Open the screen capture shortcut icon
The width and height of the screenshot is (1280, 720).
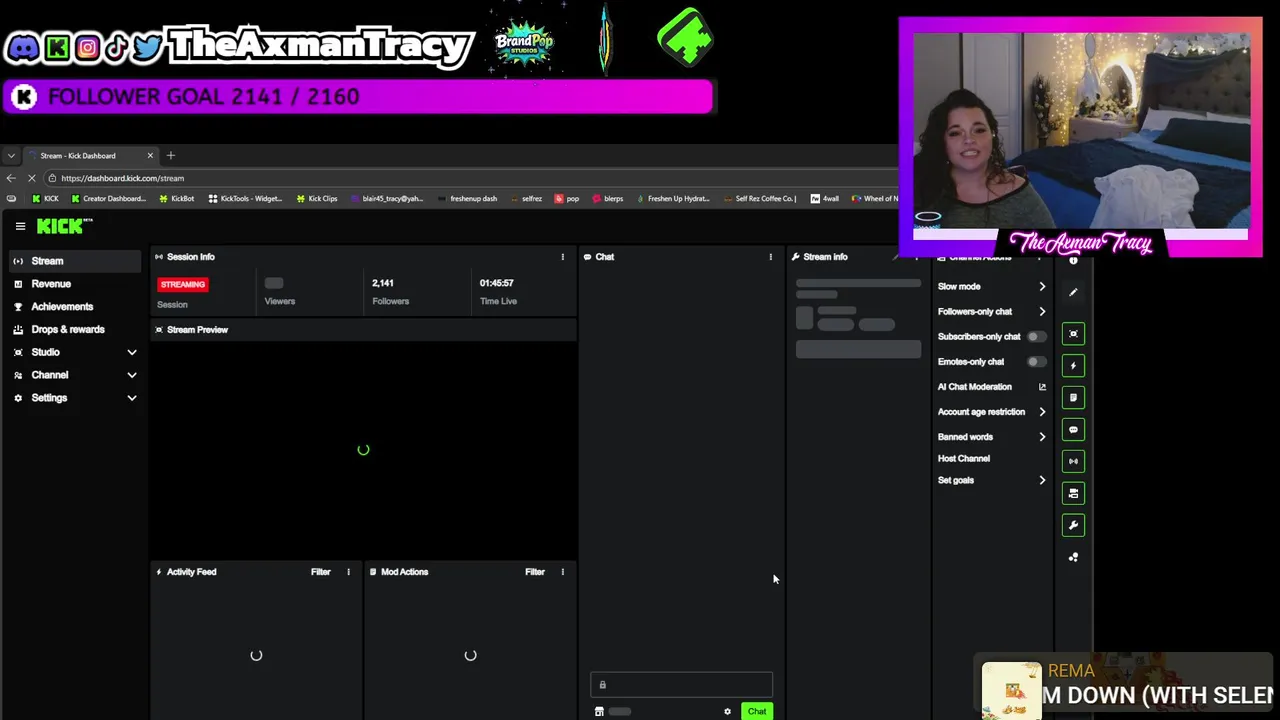point(1073,334)
